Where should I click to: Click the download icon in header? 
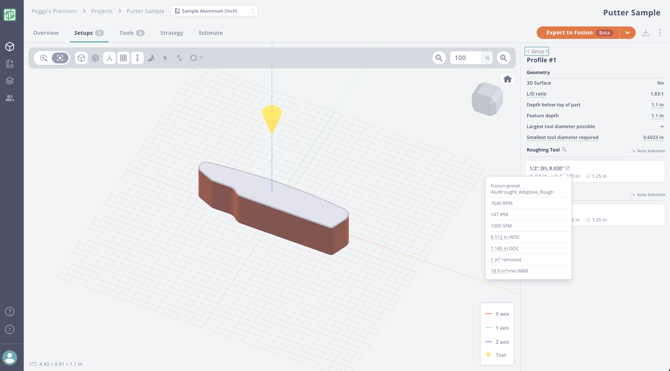(646, 33)
